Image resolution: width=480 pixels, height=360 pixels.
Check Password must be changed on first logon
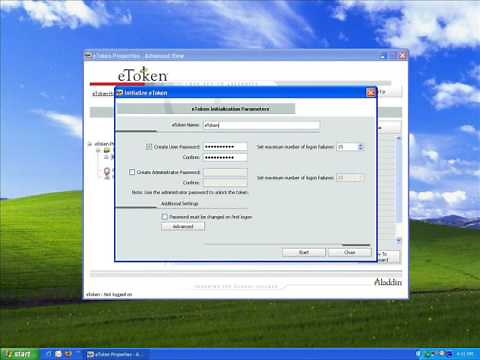[x=165, y=217]
